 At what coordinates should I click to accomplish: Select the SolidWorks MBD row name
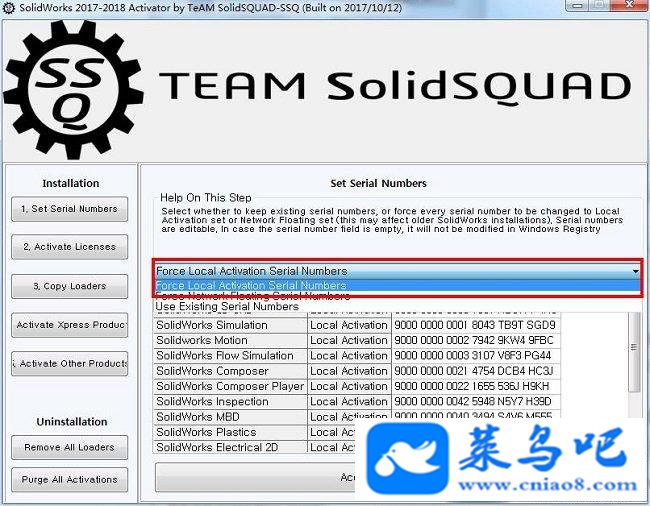click(230, 417)
